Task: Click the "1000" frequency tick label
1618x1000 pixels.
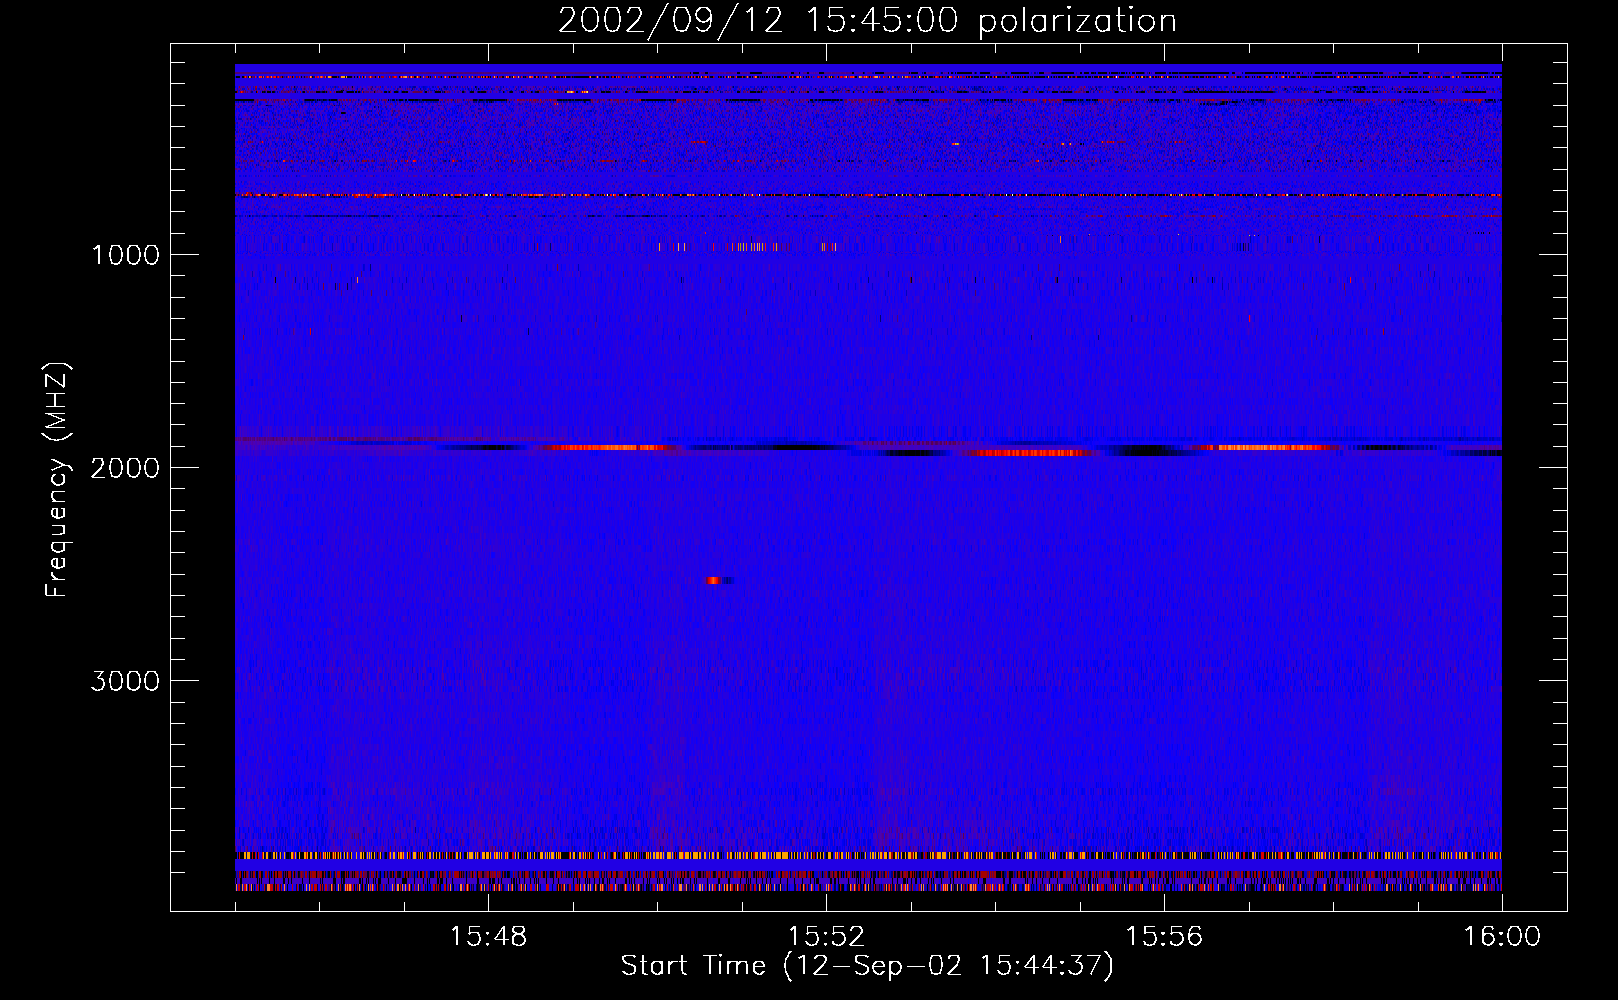Action: (125, 255)
